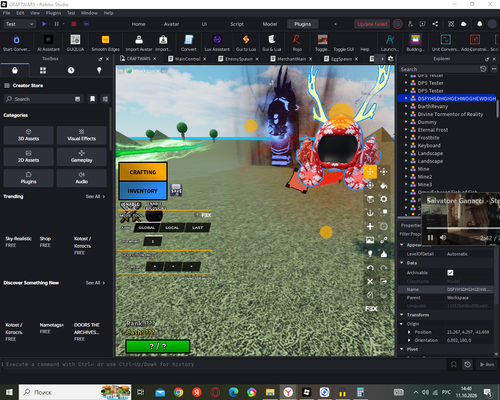Click the F3X undo arrow
Screen dimensions: 500x400
pos(370,268)
